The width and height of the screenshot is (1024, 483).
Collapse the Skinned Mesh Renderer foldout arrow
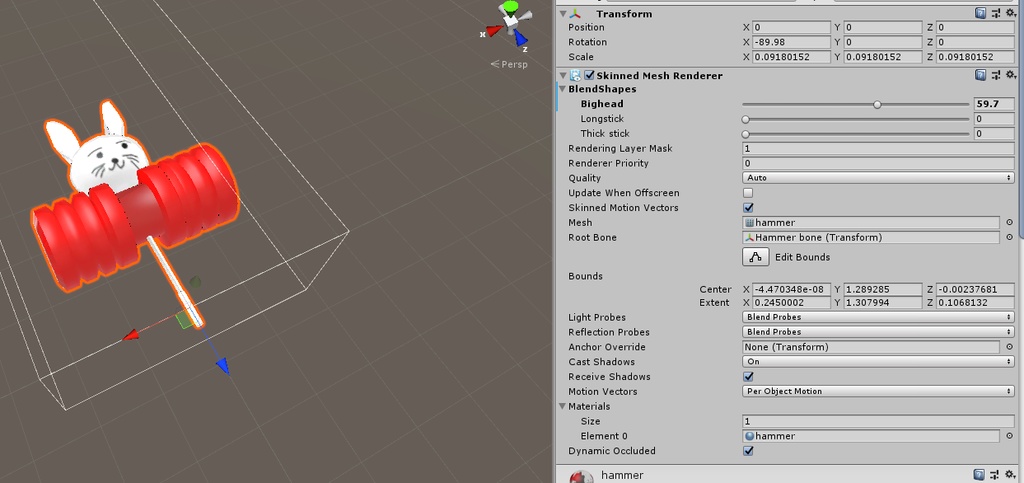pyautogui.click(x=562, y=76)
